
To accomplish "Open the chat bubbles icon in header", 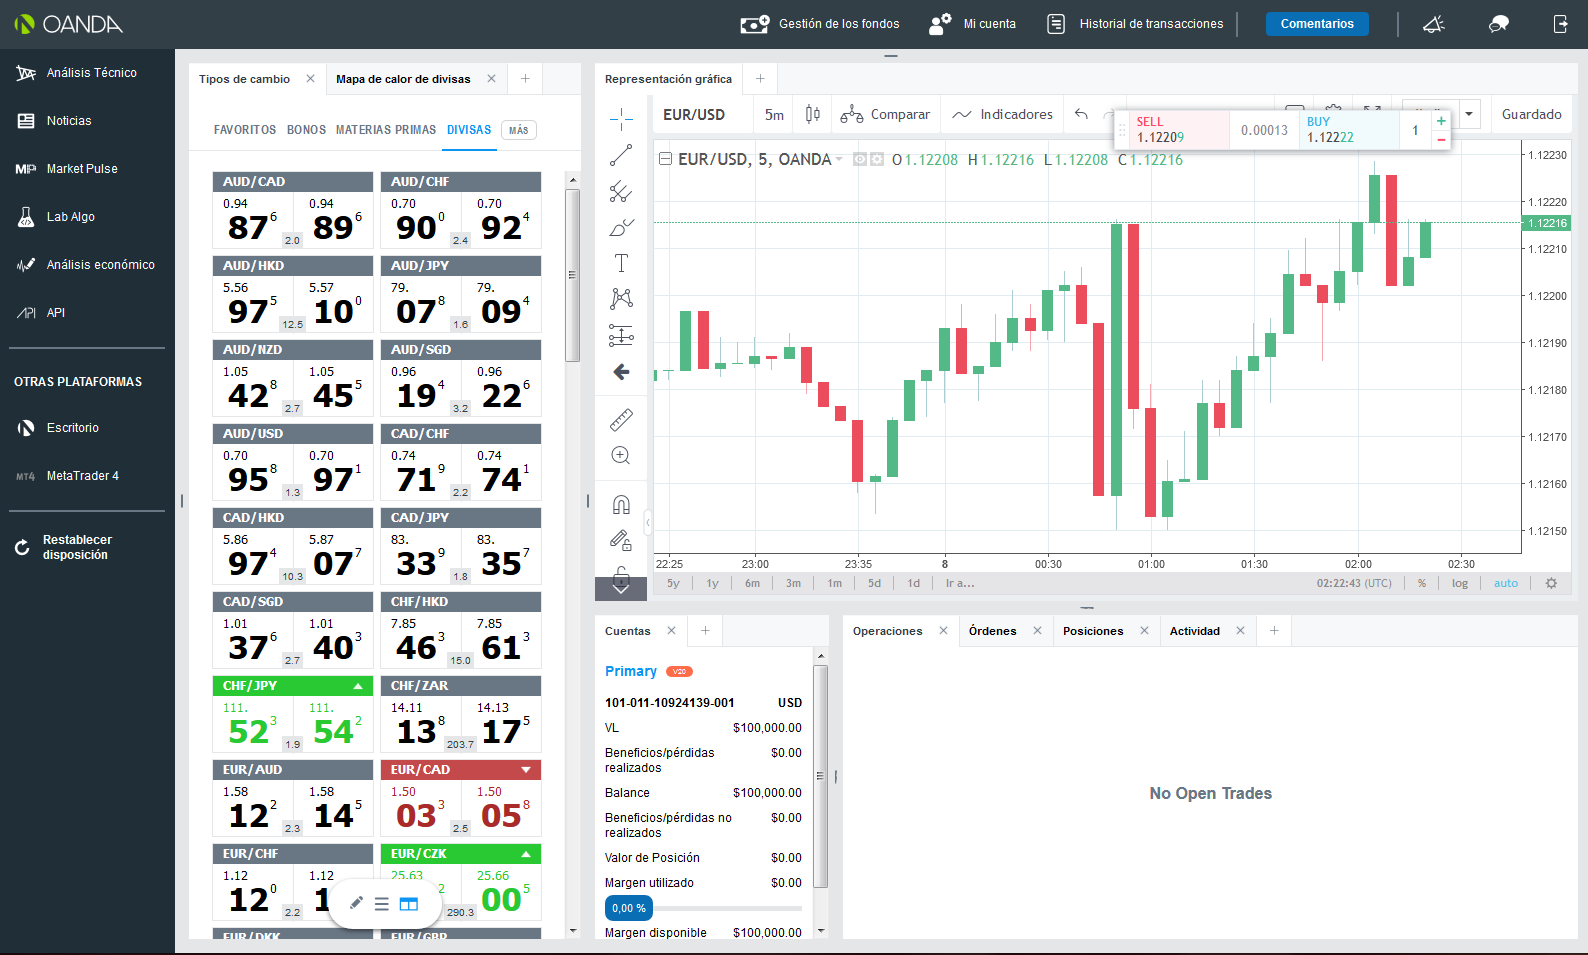I will point(1498,24).
